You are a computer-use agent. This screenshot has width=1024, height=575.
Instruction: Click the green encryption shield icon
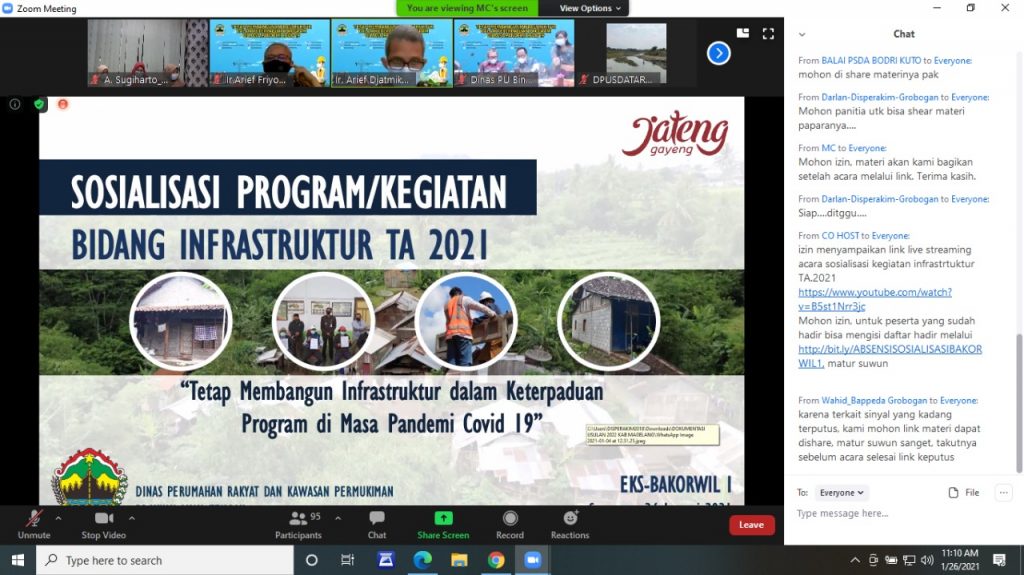click(39, 104)
